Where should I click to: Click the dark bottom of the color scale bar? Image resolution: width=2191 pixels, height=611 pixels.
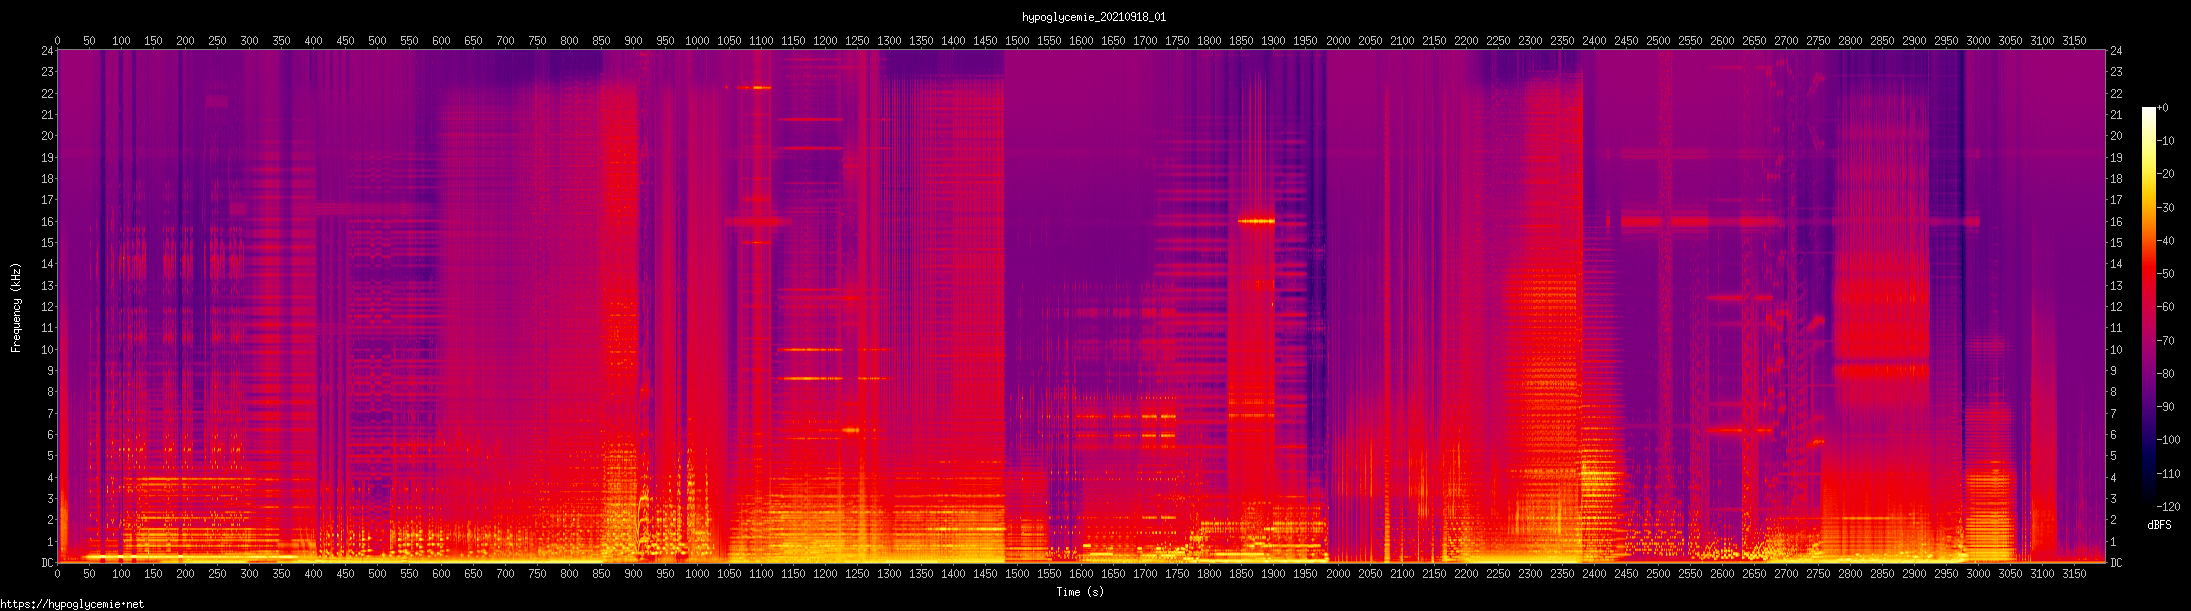[2148, 500]
